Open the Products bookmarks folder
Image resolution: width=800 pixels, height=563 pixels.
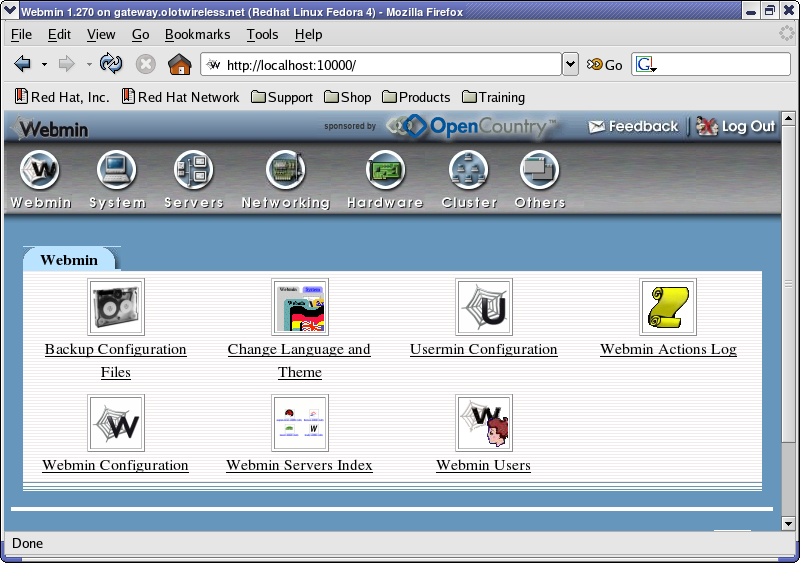[x=416, y=97]
